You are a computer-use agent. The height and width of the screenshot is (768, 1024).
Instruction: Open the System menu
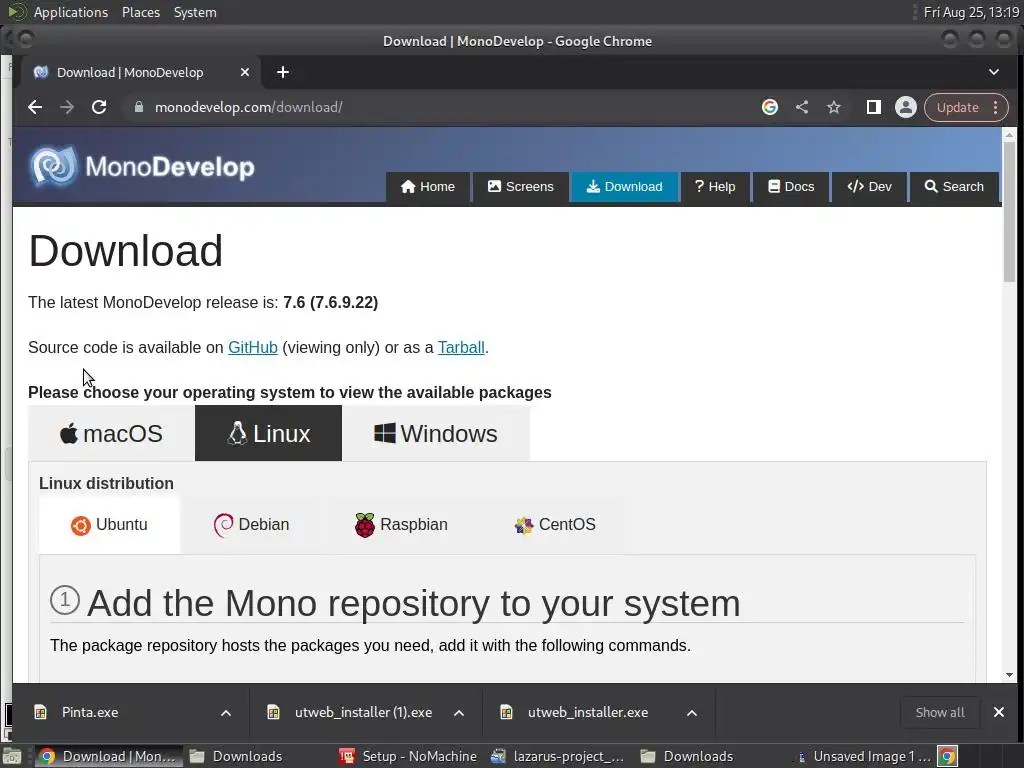coord(195,12)
